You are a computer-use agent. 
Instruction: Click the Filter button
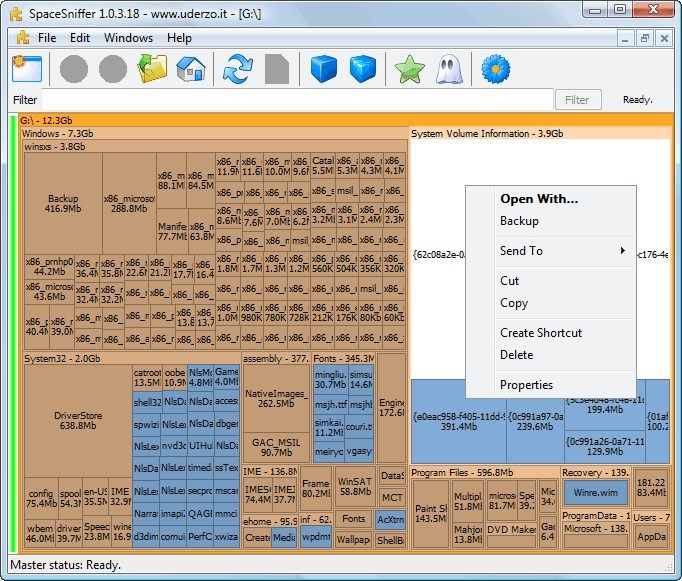pyautogui.click(x=578, y=100)
